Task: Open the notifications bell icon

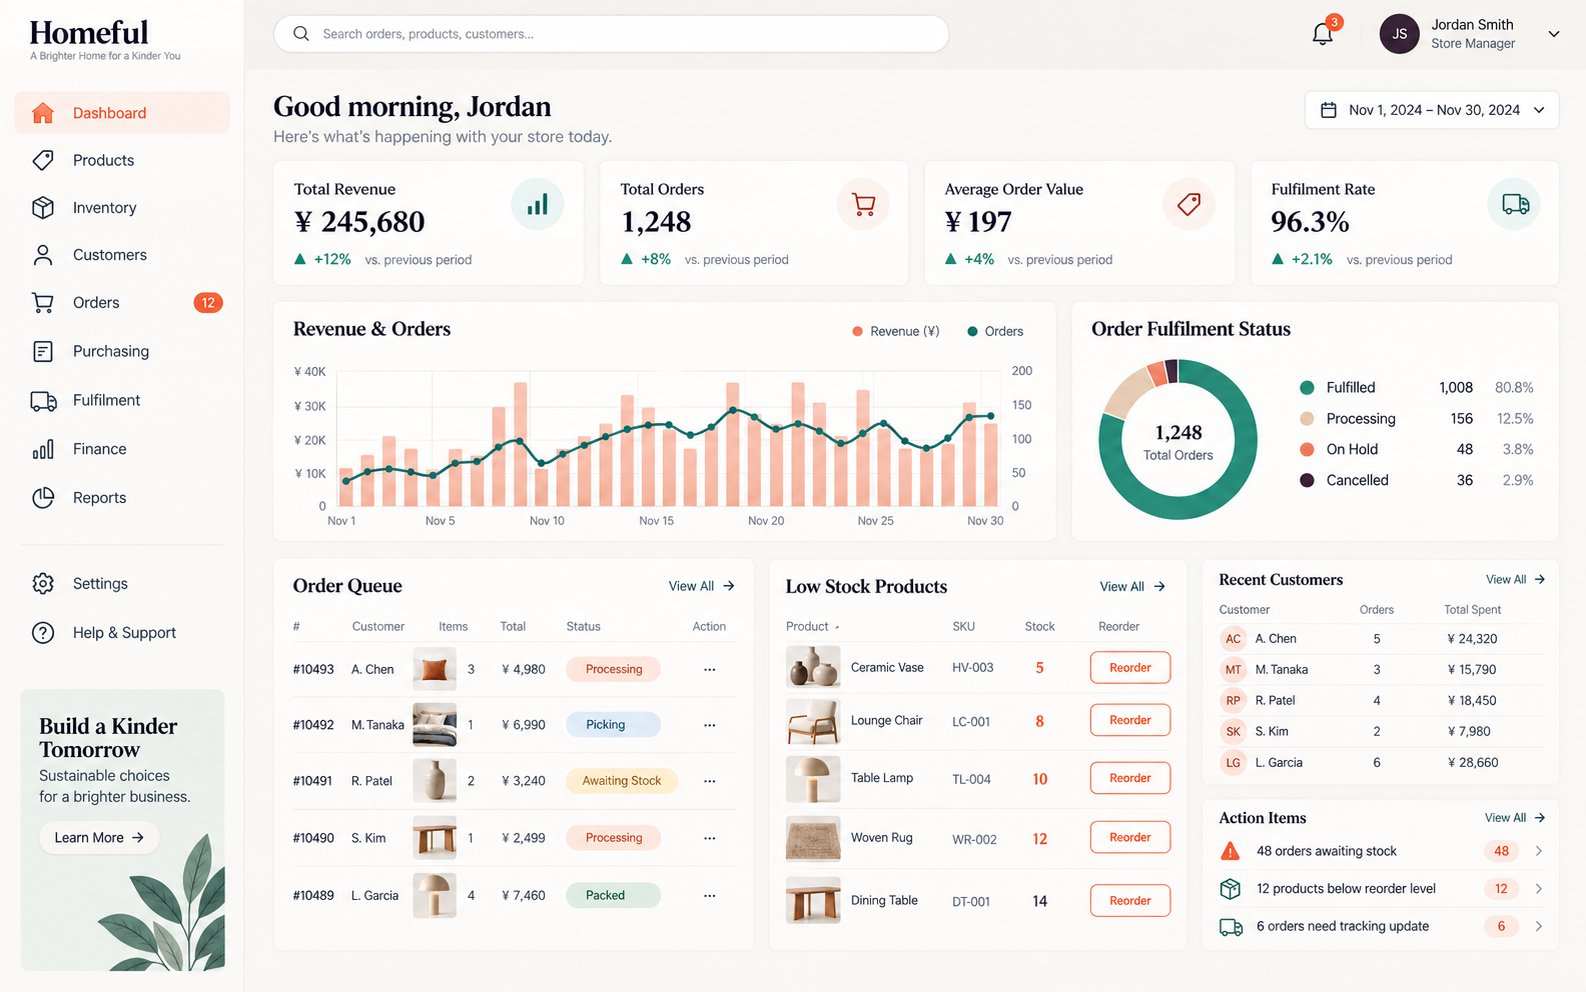Action: coord(1322,34)
